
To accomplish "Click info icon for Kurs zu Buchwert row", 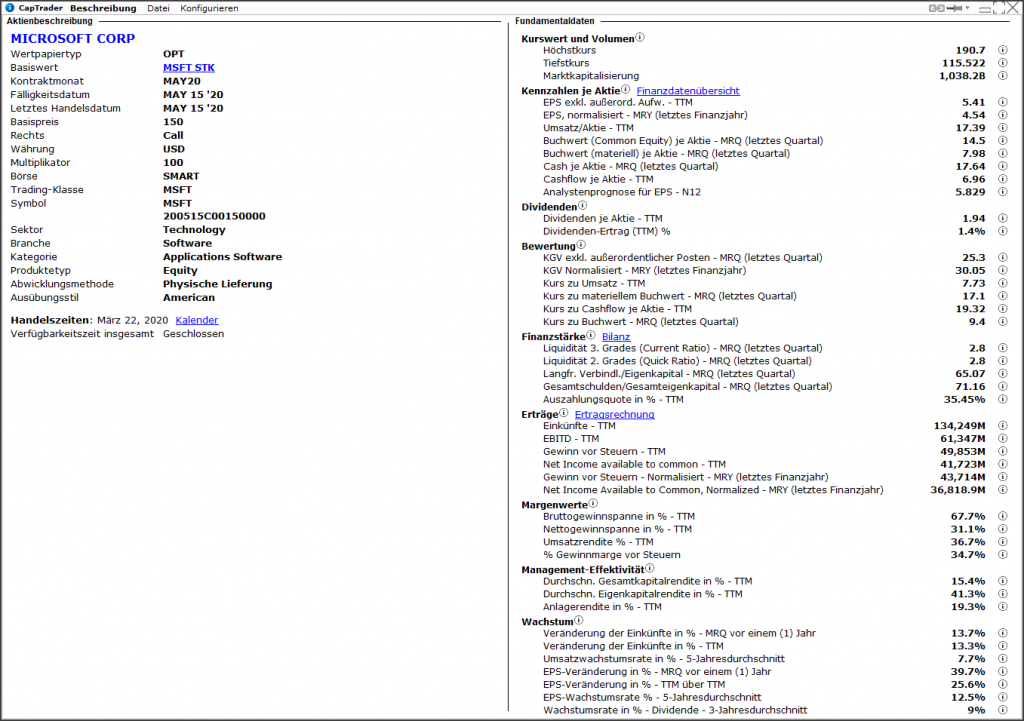I will [1002, 322].
